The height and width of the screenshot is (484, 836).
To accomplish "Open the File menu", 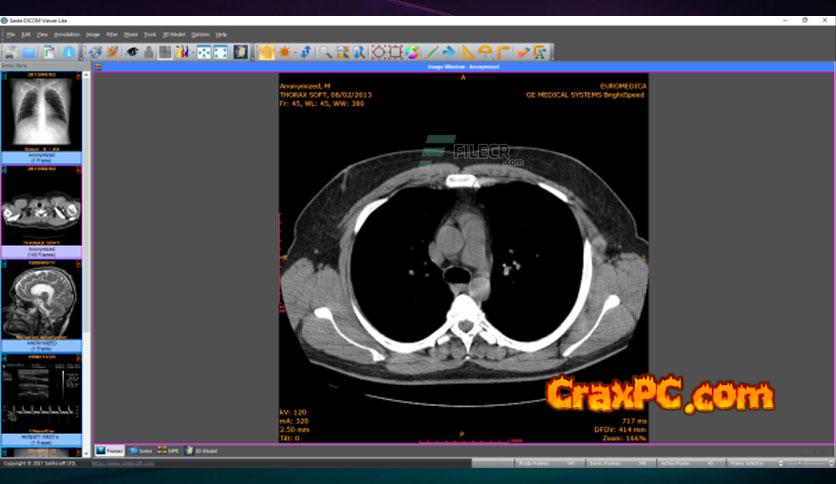I will point(11,34).
